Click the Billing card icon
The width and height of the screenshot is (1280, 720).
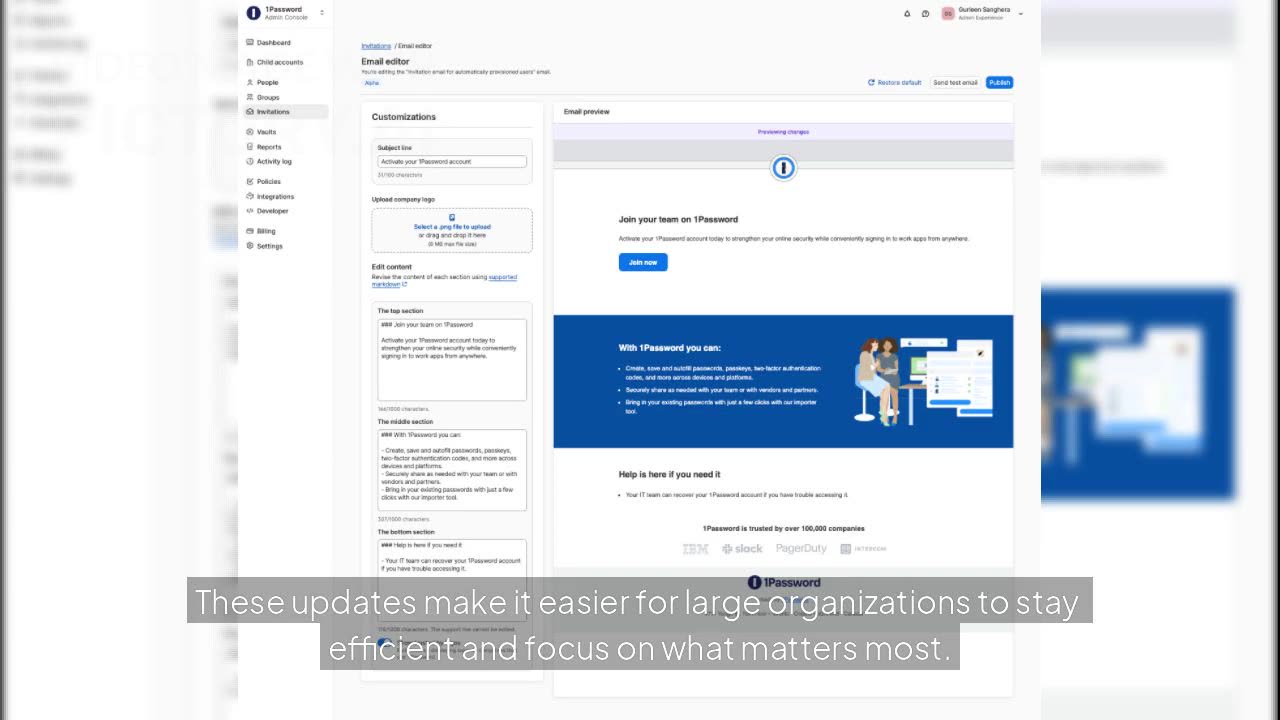pos(250,231)
